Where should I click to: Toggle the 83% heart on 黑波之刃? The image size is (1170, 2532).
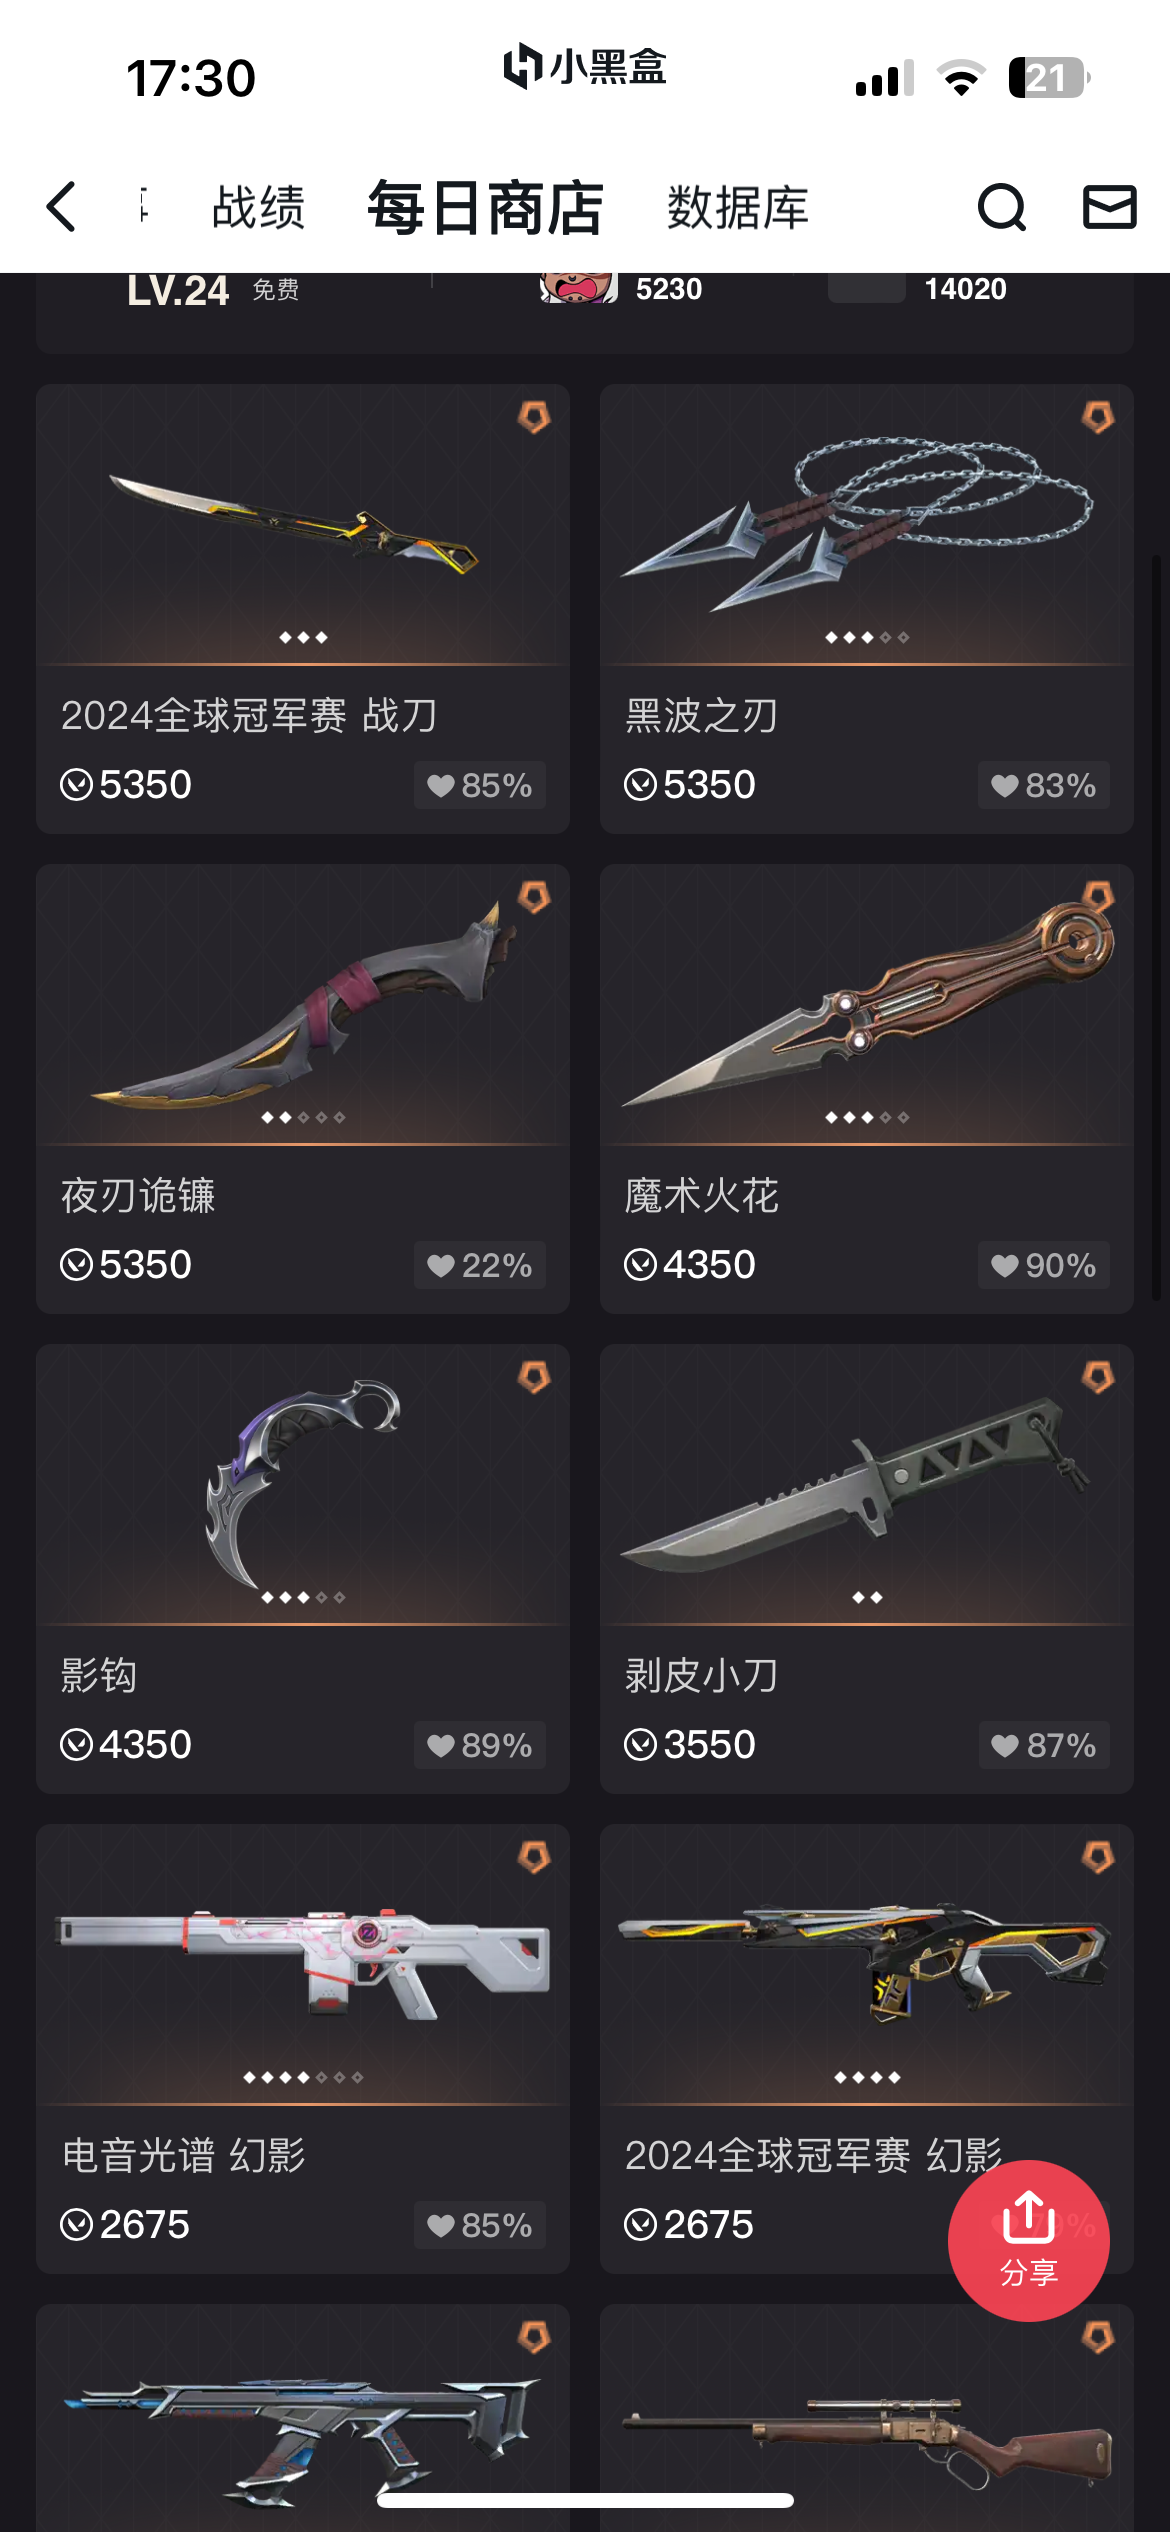coord(1043,785)
